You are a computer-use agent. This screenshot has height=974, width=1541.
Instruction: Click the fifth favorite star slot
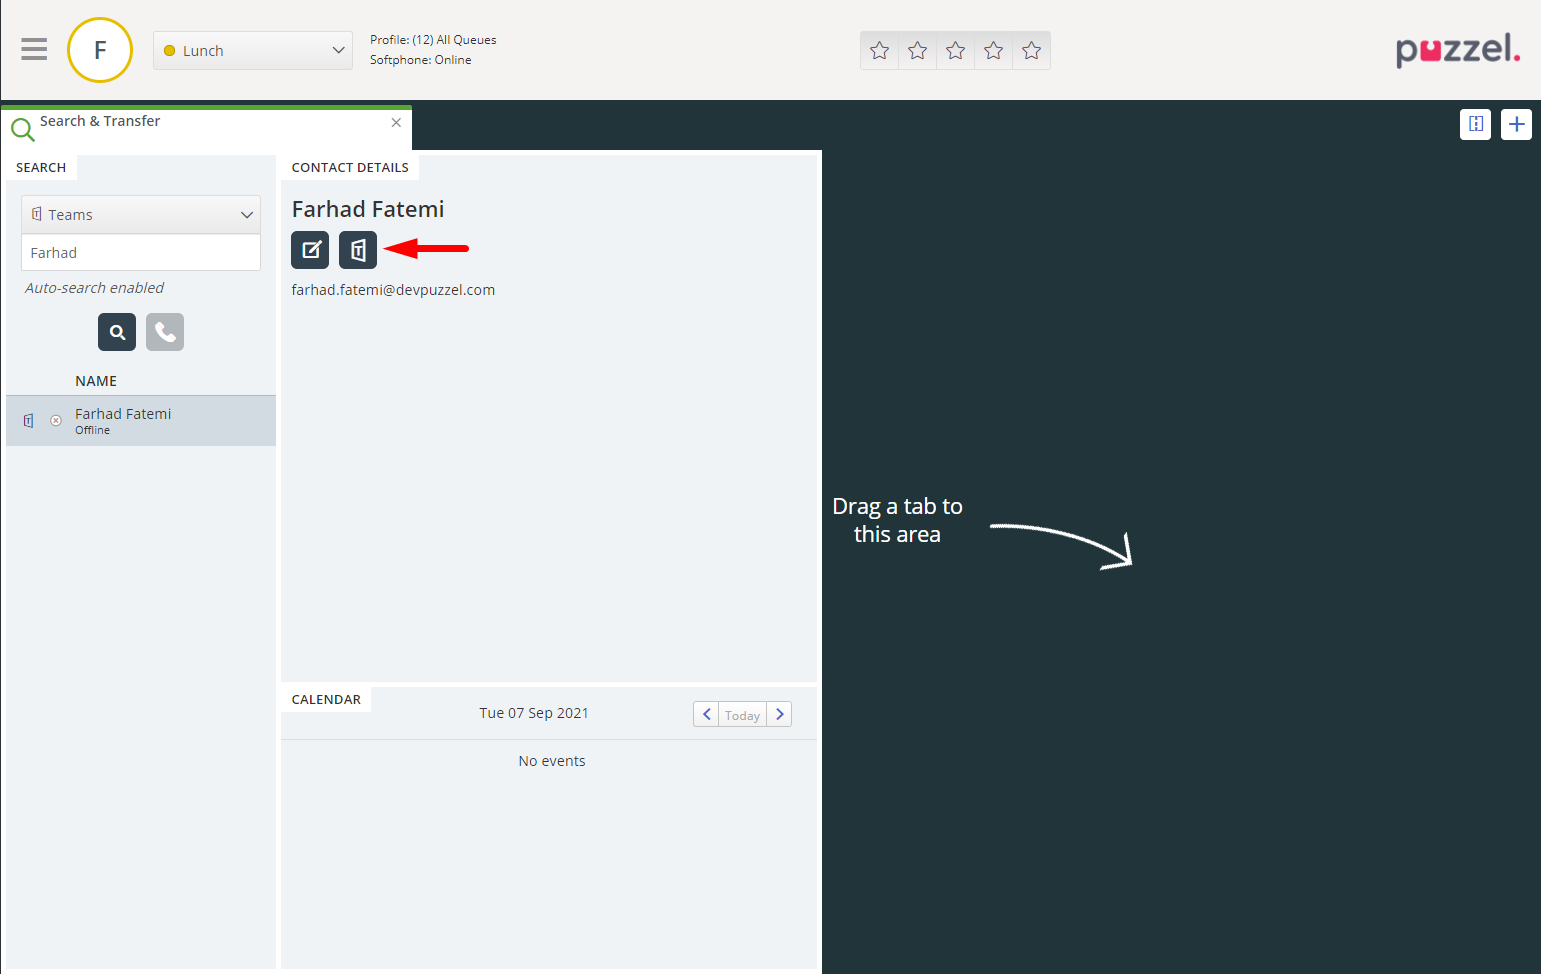[1031, 50]
